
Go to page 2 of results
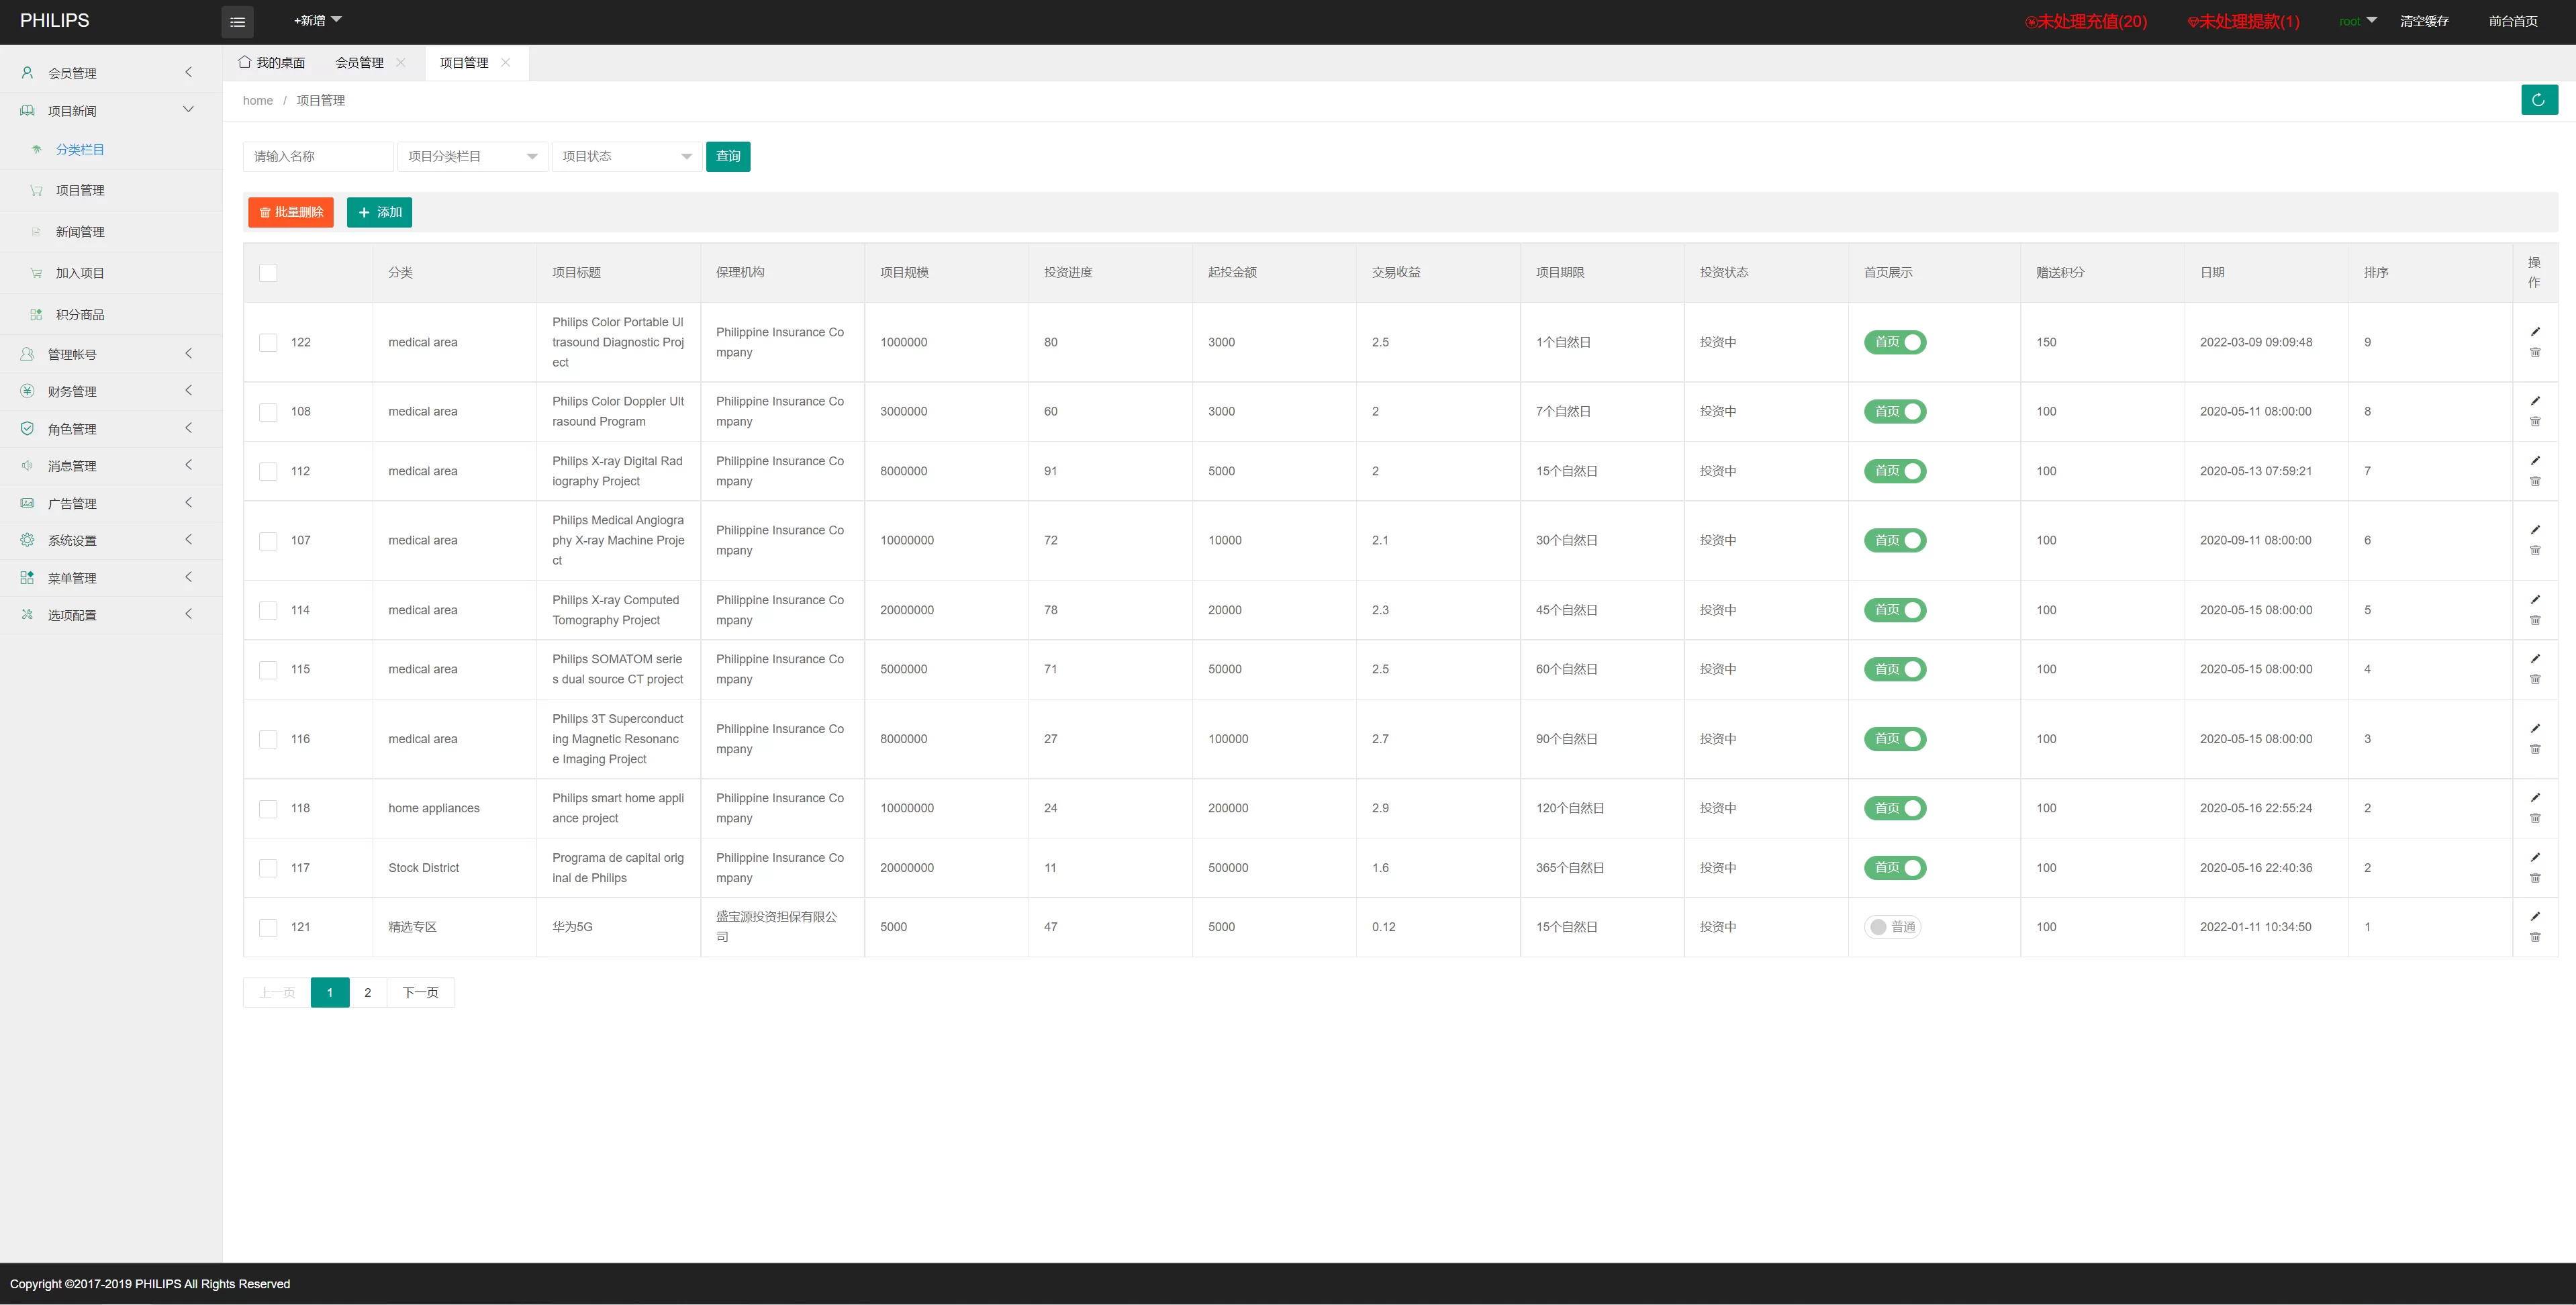click(x=367, y=992)
